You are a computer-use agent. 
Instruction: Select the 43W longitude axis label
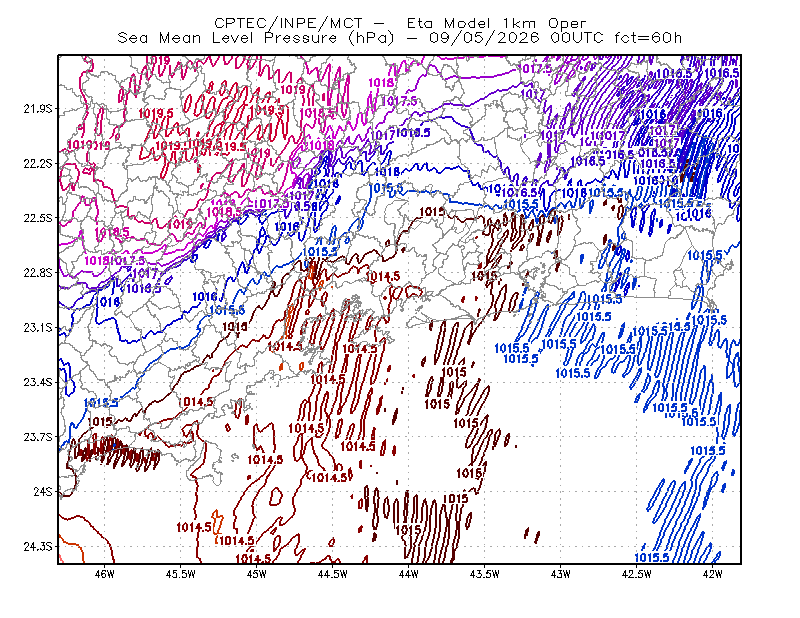pyautogui.click(x=560, y=574)
